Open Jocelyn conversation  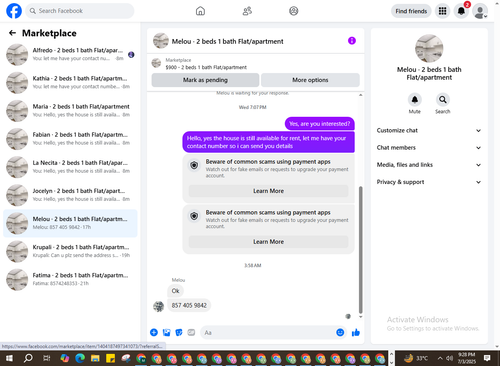70,195
